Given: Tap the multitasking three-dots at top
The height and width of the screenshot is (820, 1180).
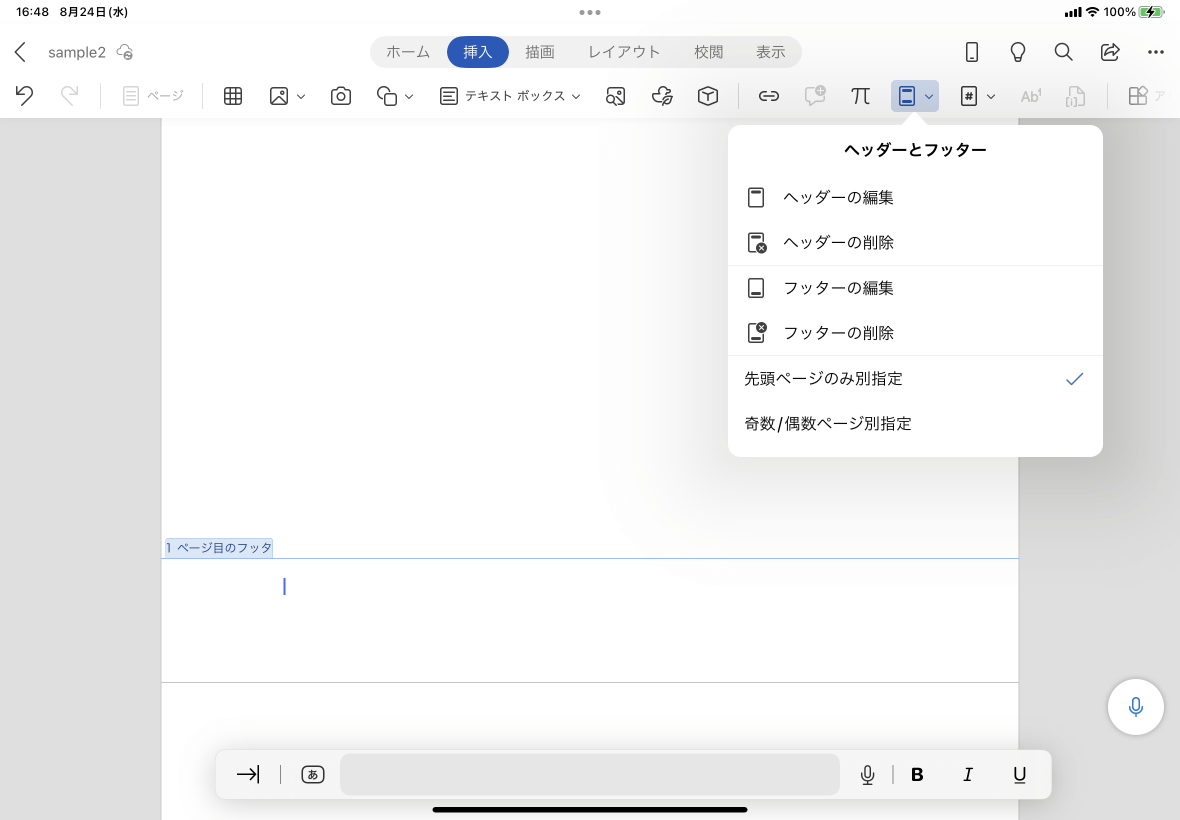Looking at the screenshot, I should tap(590, 12).
